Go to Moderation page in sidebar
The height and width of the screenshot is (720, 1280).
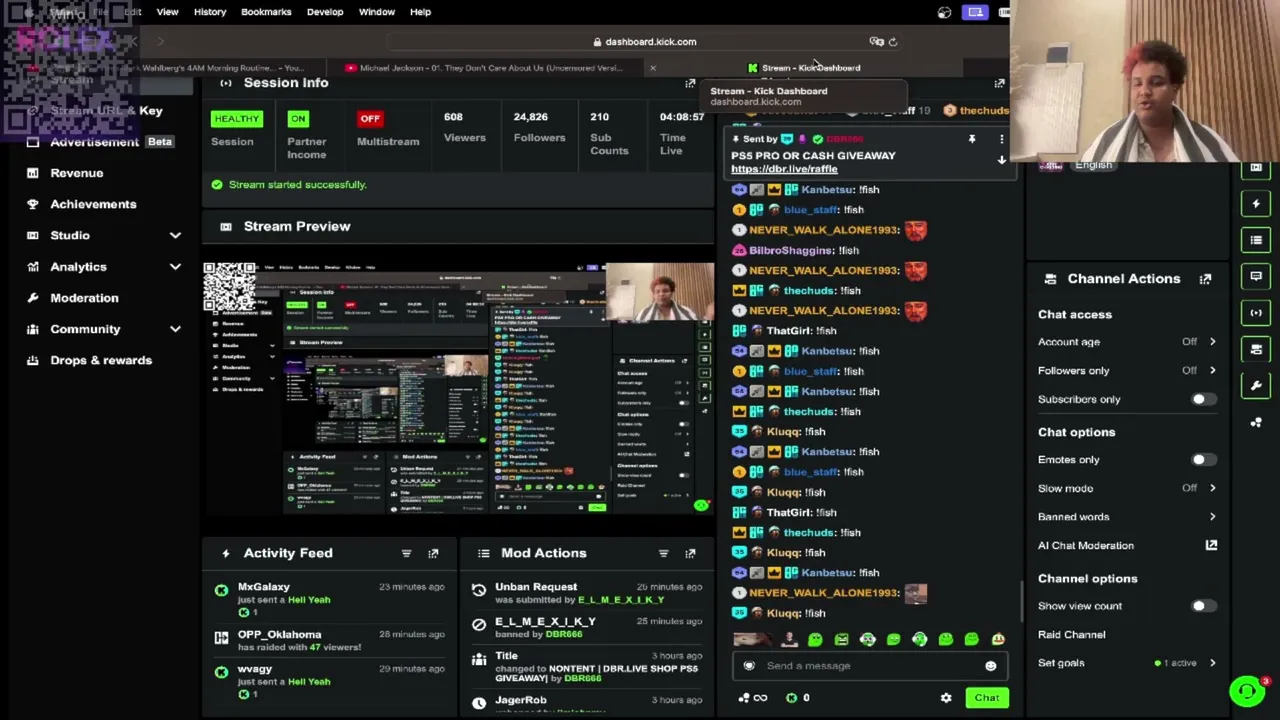[x=84, y=298]
